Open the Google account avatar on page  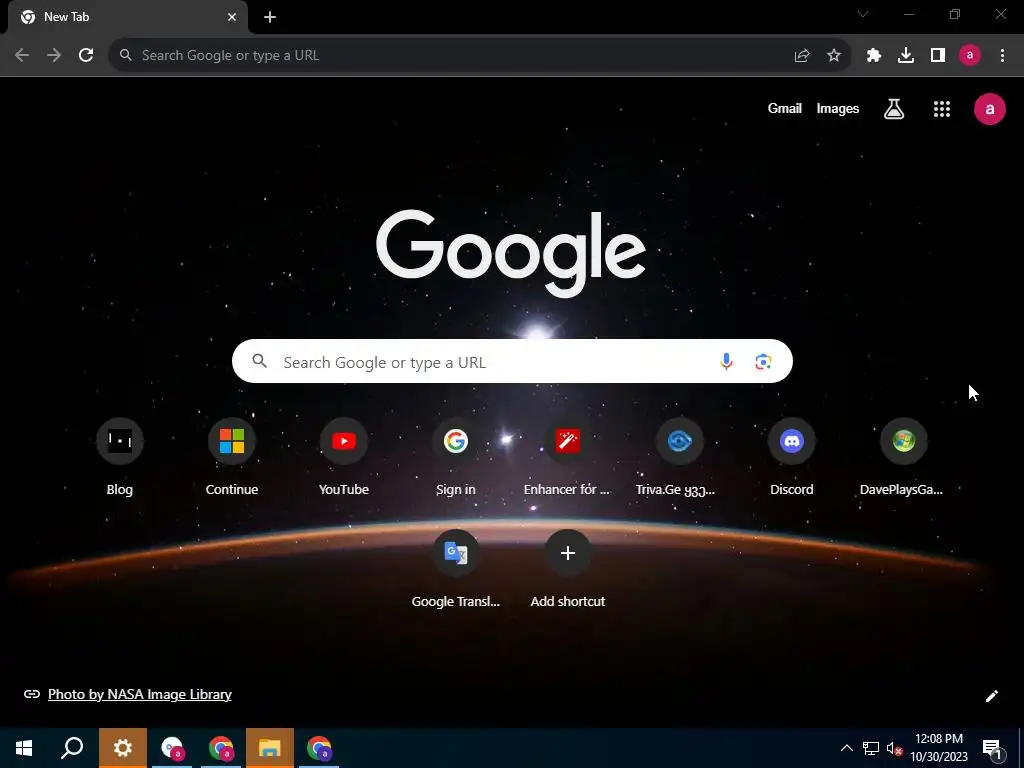click(990, 109)
